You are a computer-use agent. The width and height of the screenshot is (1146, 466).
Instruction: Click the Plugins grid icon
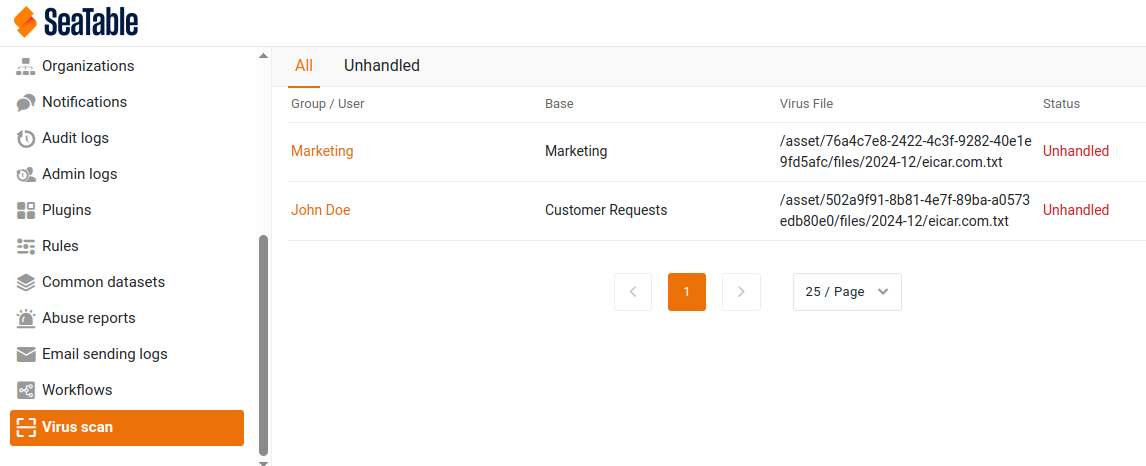point(26,210)
